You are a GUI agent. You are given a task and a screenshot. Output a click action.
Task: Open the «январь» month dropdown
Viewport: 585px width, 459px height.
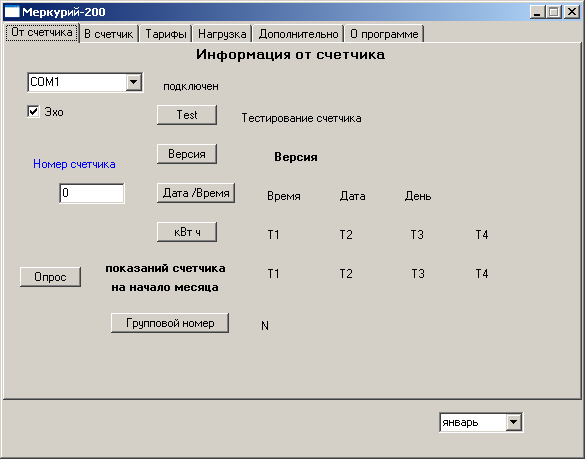point(513,422)
